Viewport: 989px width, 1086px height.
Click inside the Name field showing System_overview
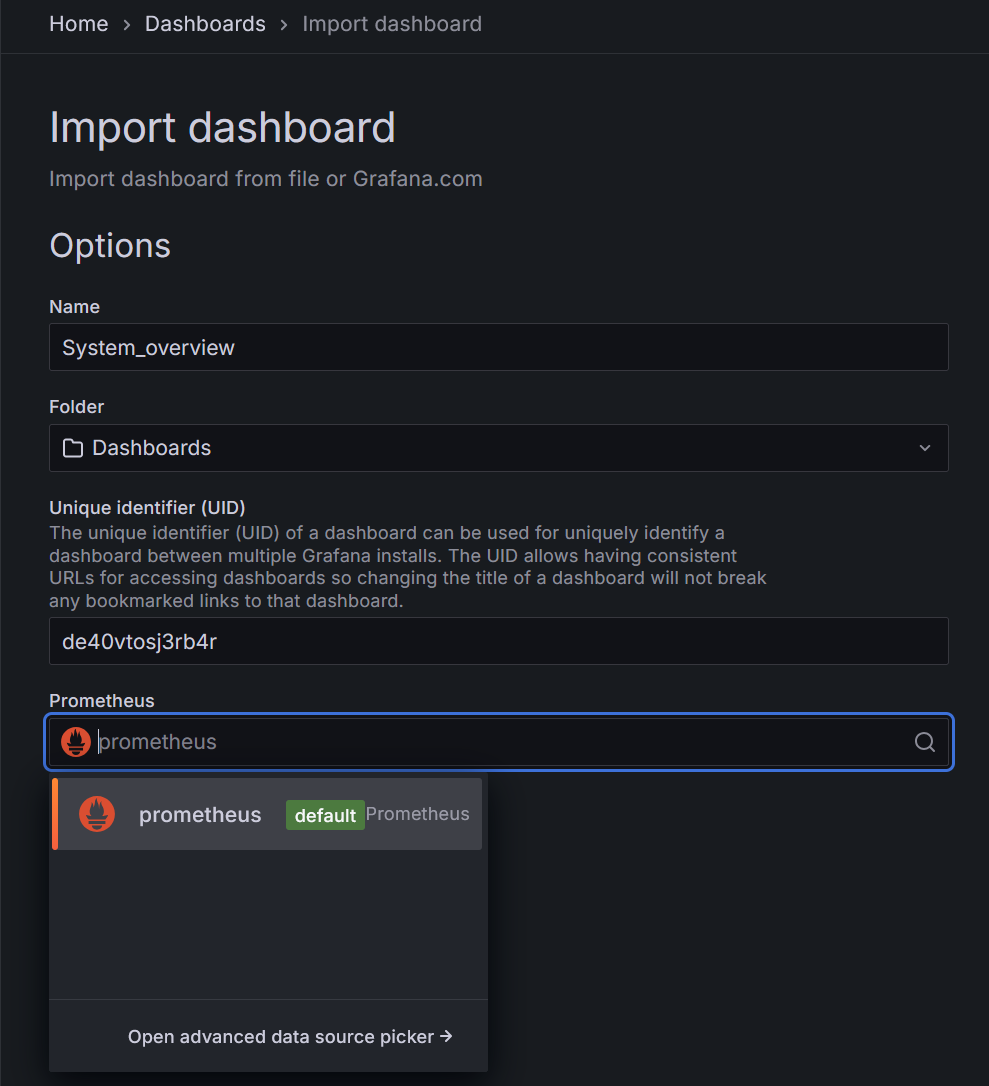(x=400, y=347)
